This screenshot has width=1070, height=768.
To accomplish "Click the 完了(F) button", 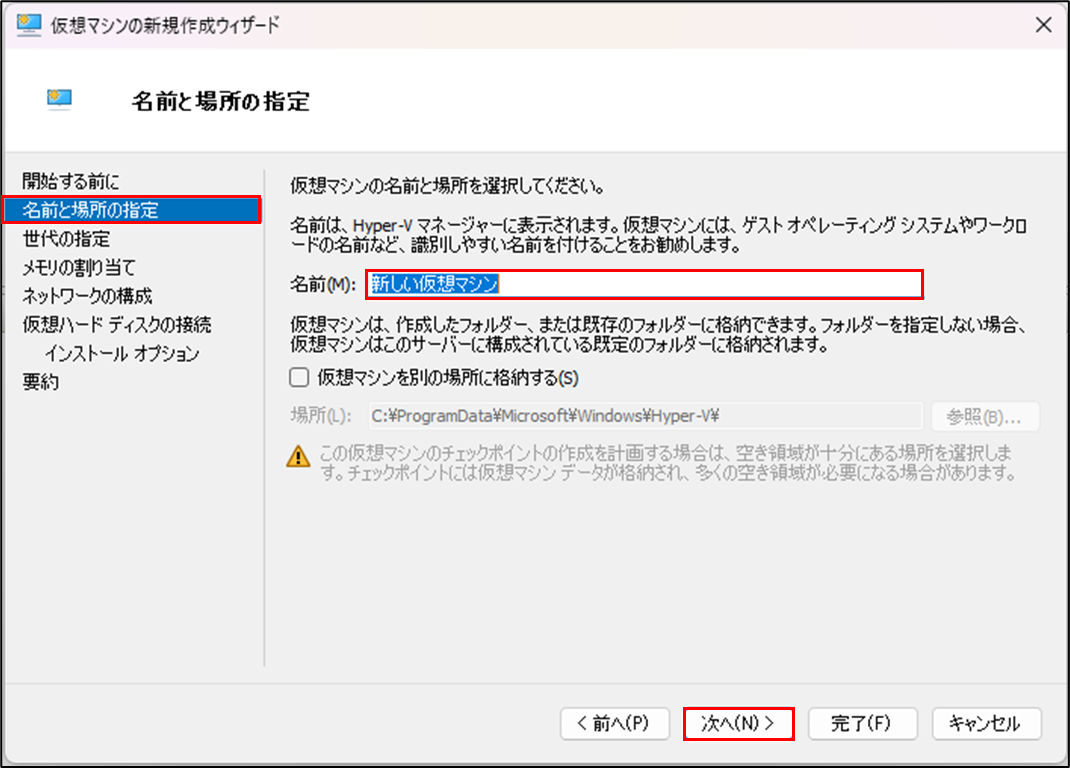I will [x=863, y=723].
